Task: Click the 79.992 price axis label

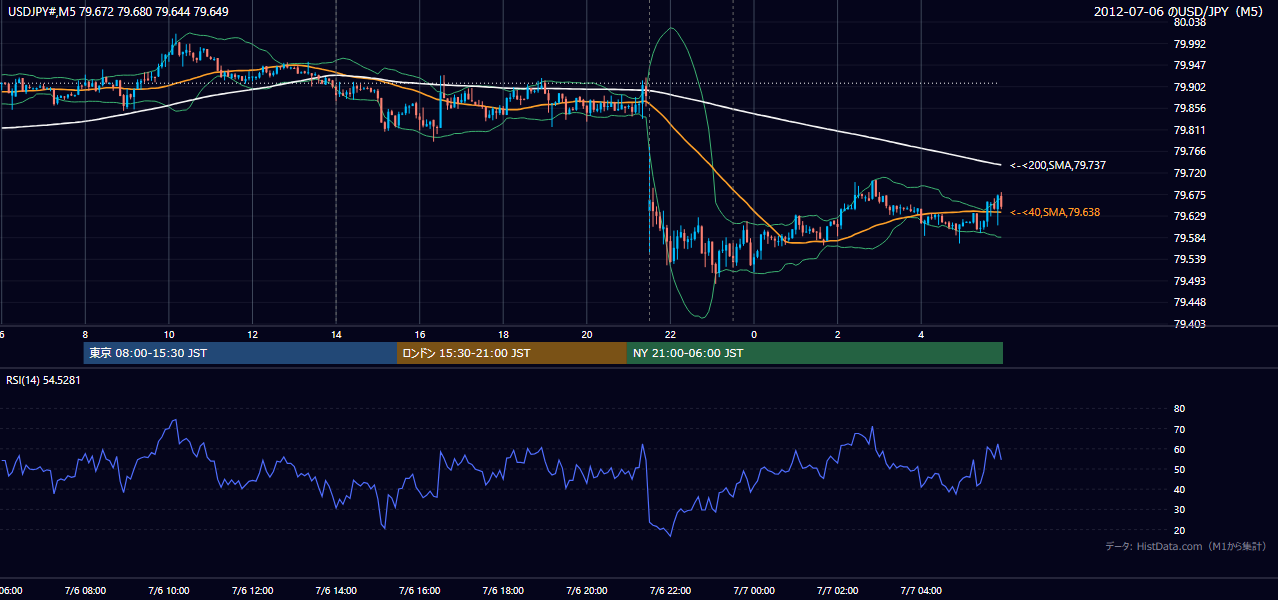Action: 1189,44
